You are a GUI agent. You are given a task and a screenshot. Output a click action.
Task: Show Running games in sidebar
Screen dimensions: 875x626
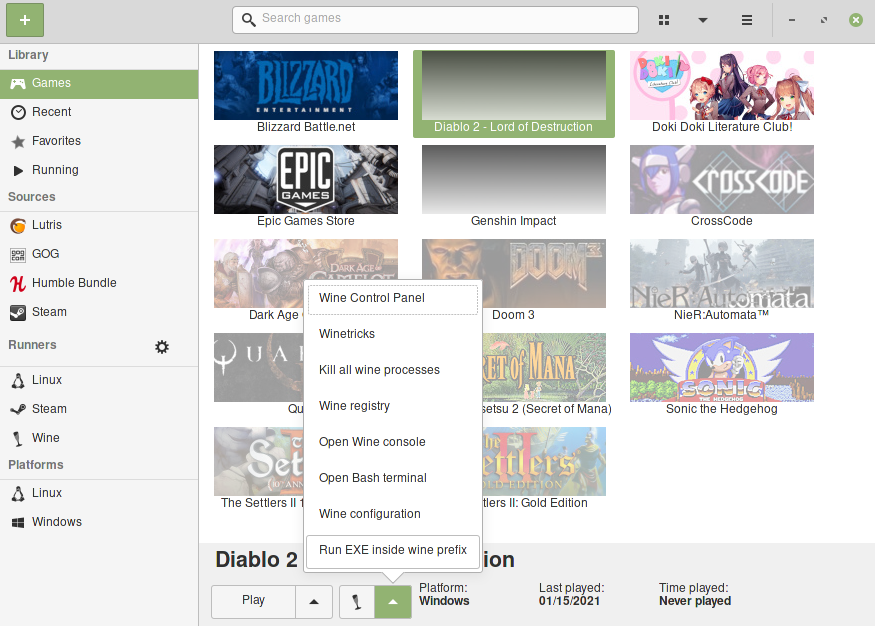click(x=99, y=170)
